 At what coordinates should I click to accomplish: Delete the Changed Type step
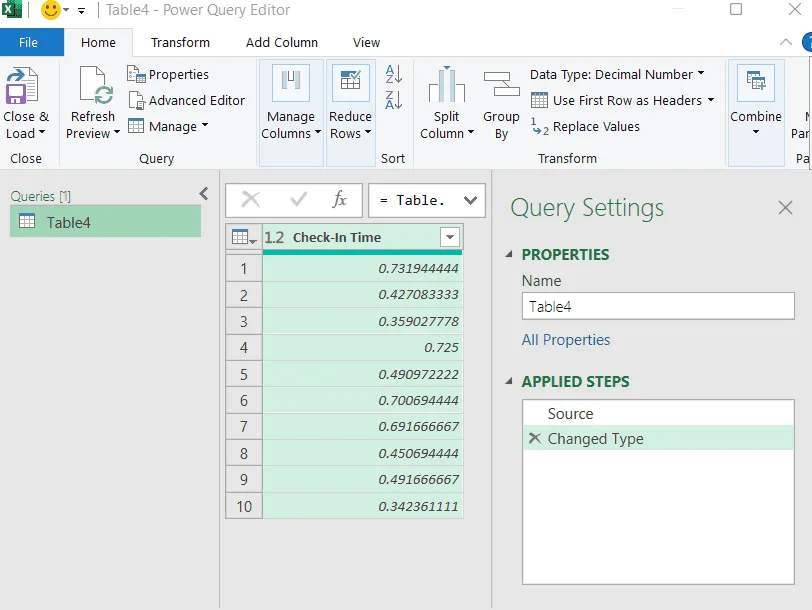click(534, 438)
